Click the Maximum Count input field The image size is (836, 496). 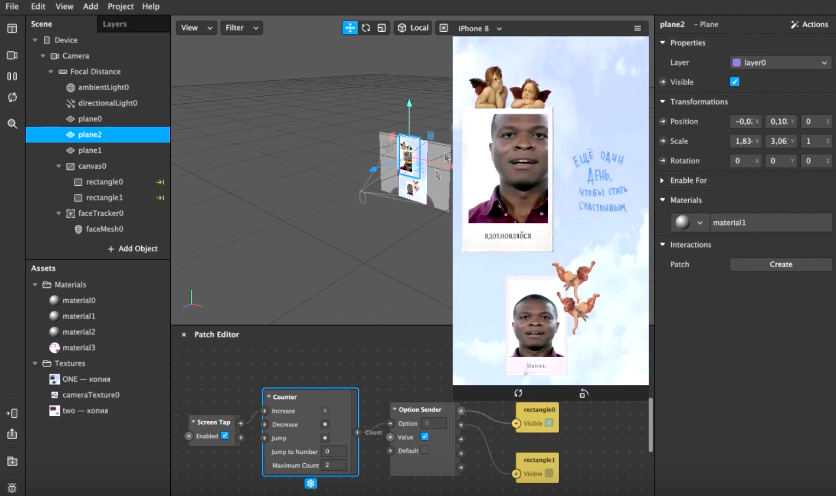point(334,465)
